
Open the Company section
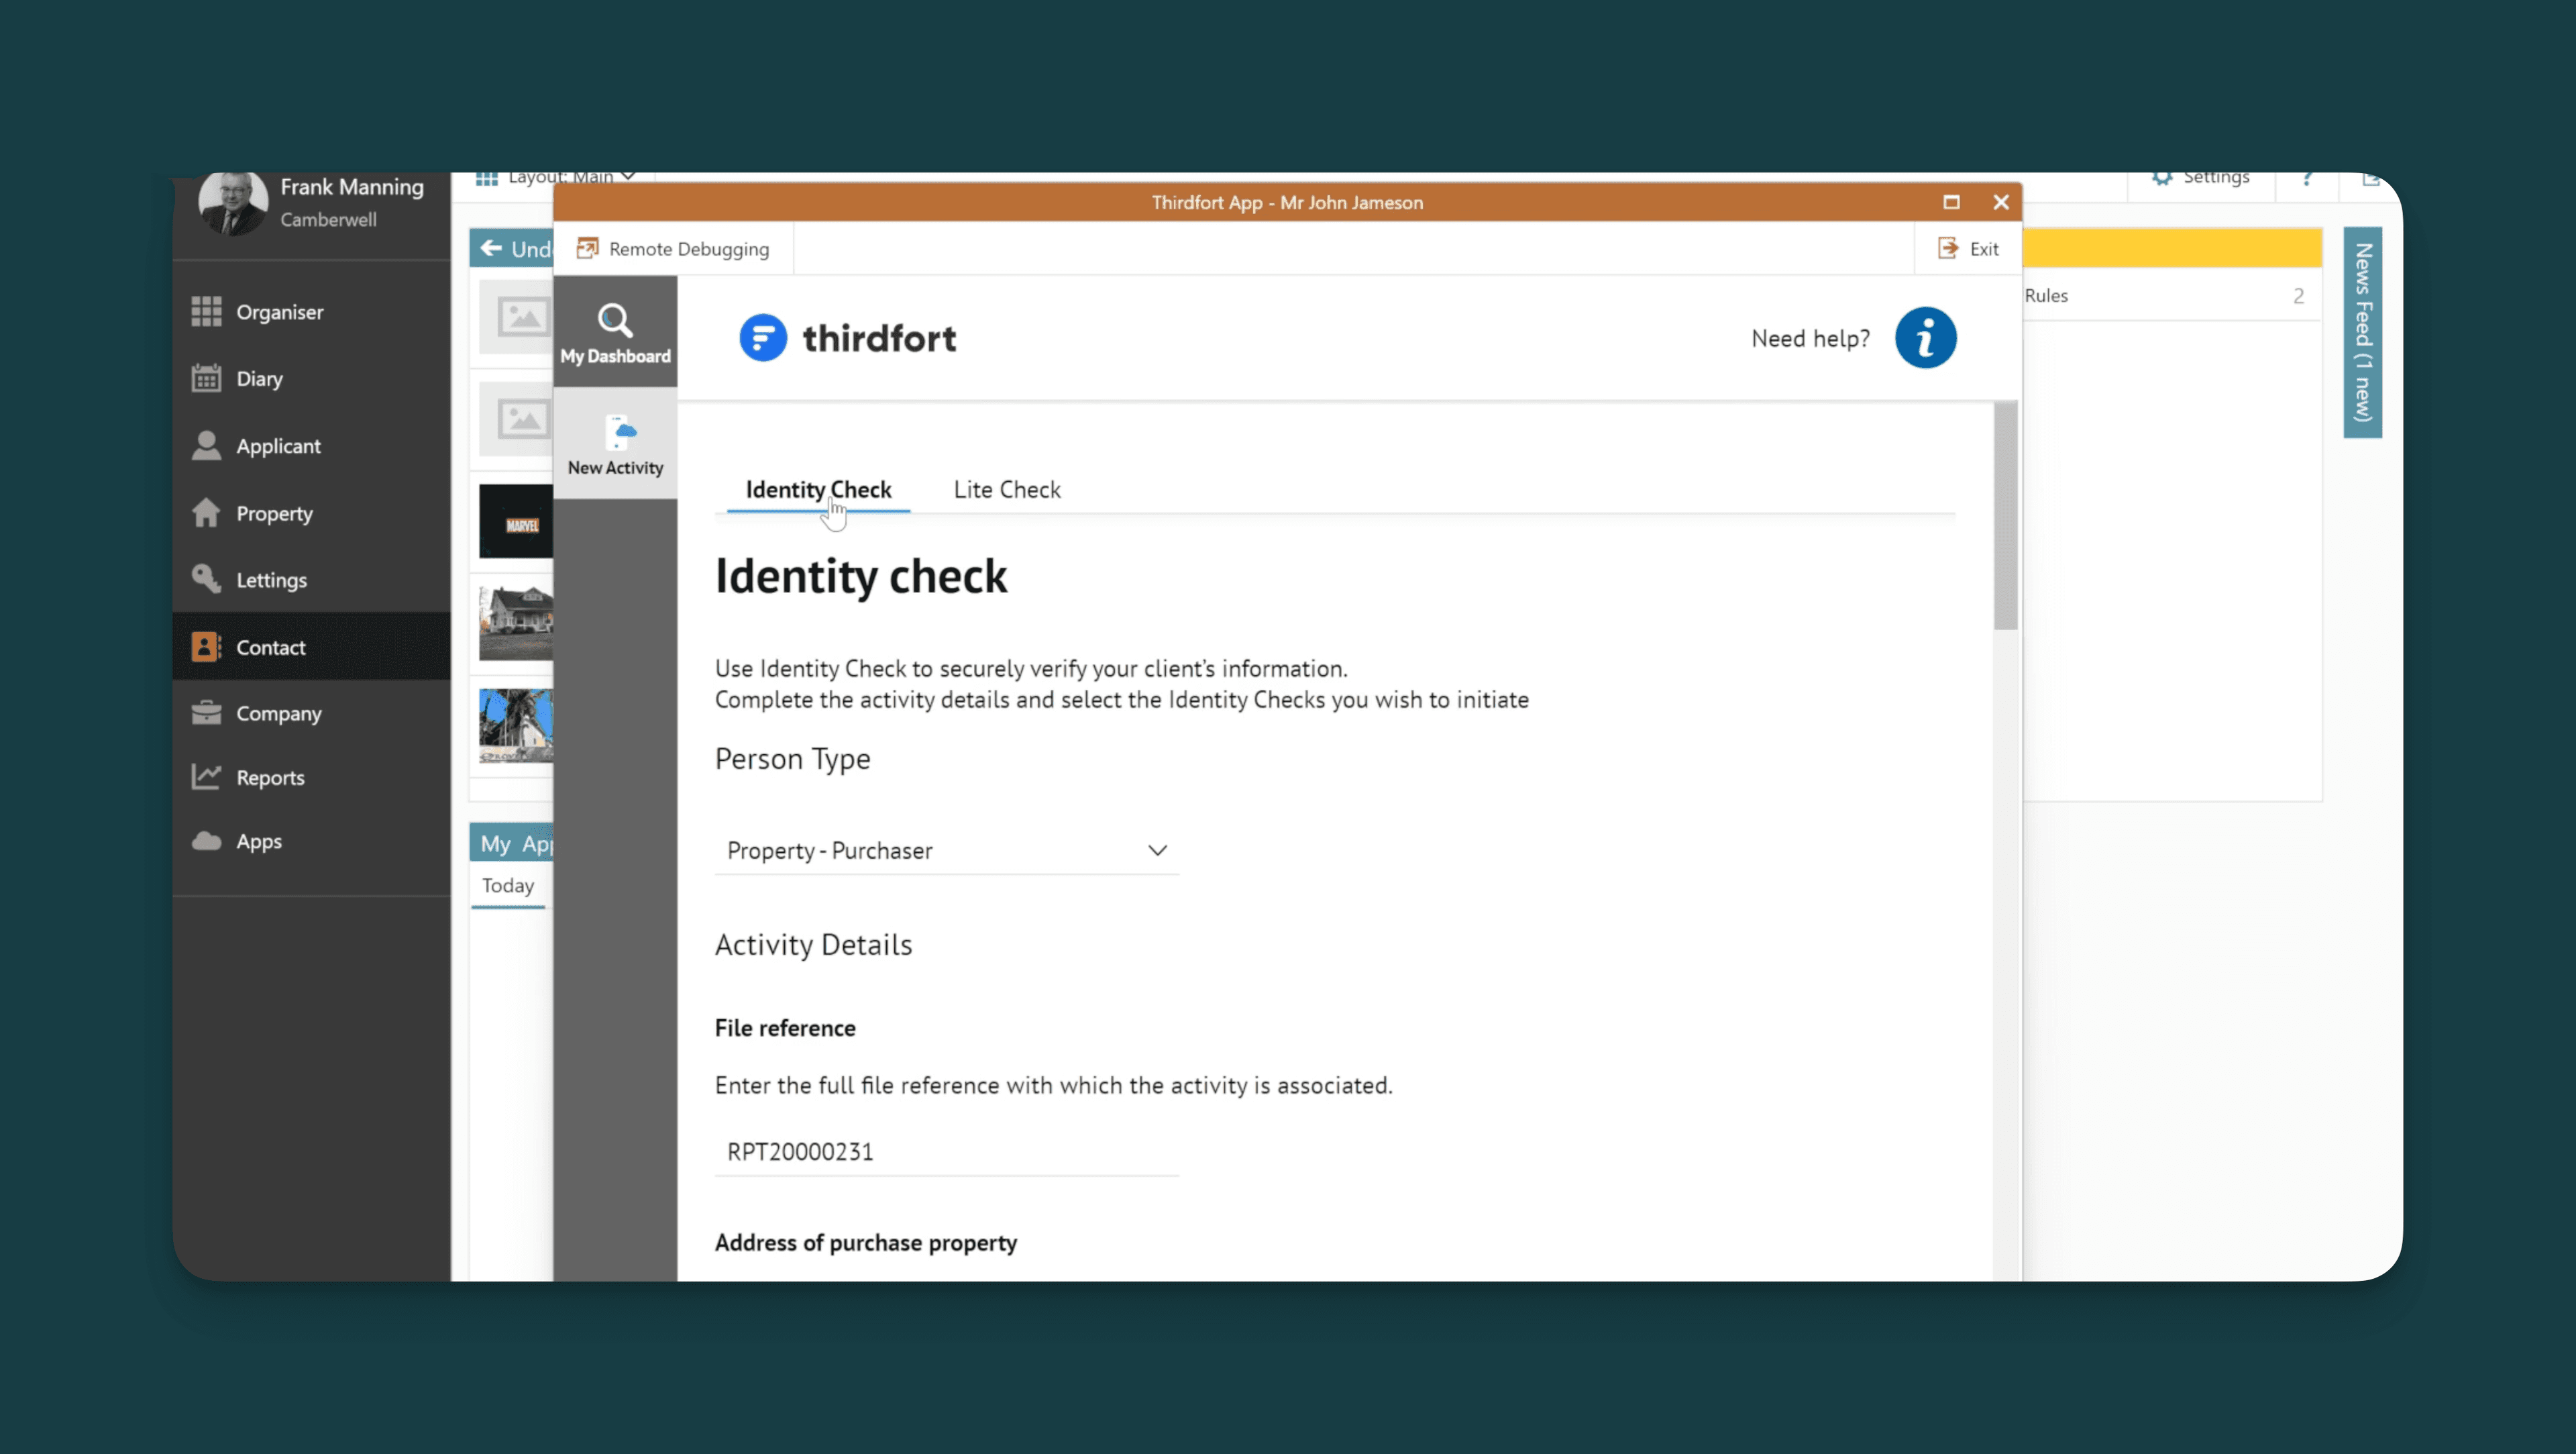point(311,713)
